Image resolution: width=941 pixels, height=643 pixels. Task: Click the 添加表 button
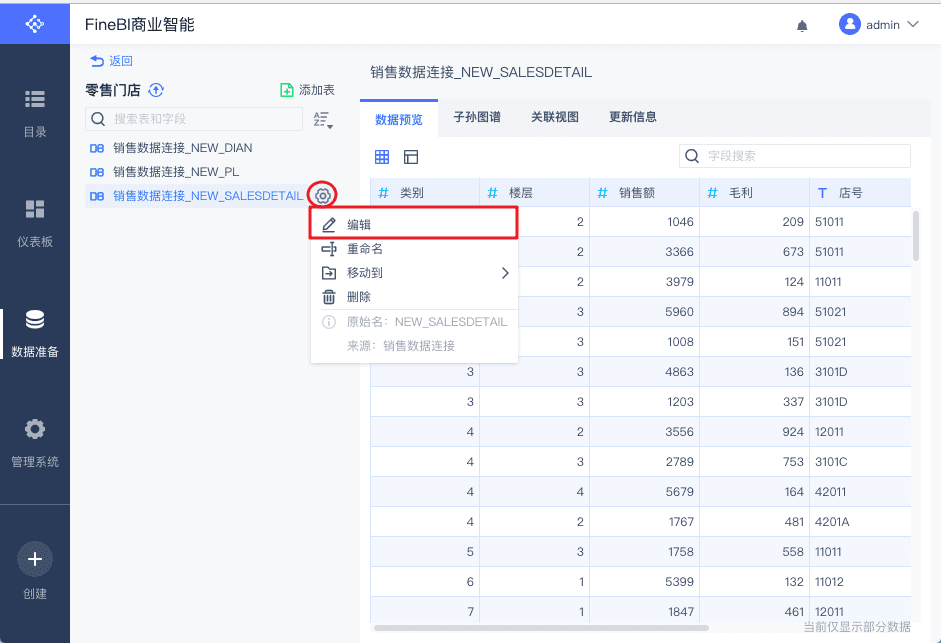point(307,90)
